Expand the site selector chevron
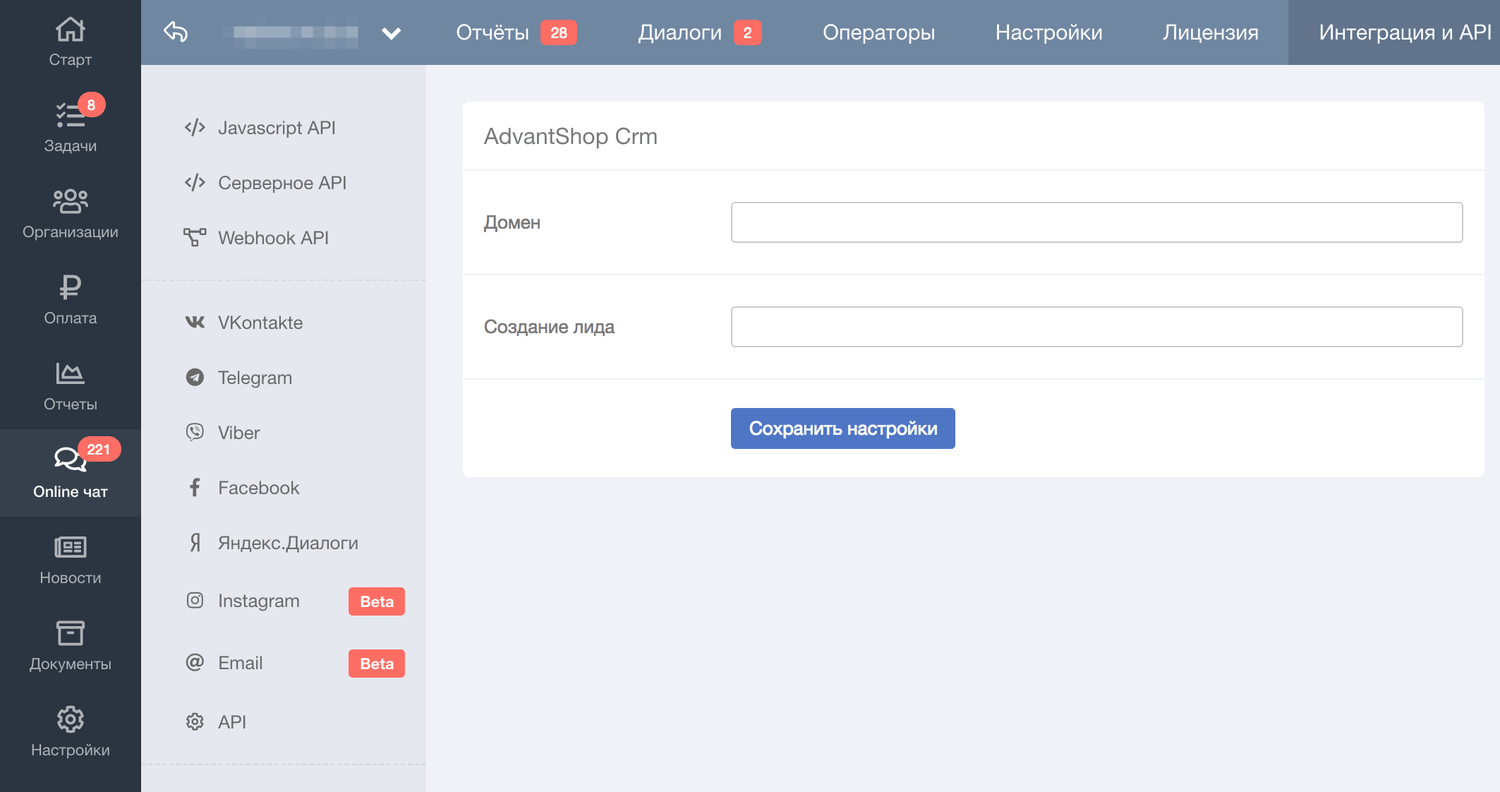Image resolution: width=1500 pixels, height=792 pixels. pos(391,33)
